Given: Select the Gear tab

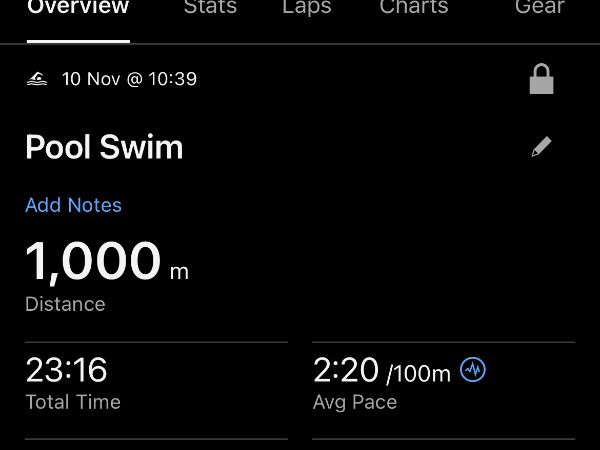Looking at the screenshot, I should point(539,8).
